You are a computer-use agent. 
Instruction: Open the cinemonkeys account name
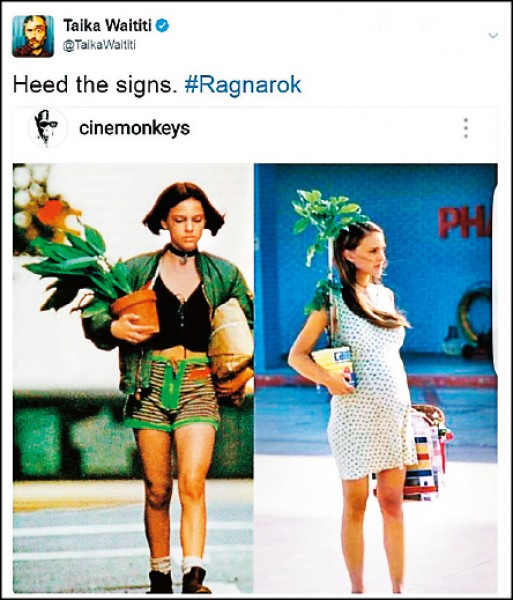click(x=134, y=128)
